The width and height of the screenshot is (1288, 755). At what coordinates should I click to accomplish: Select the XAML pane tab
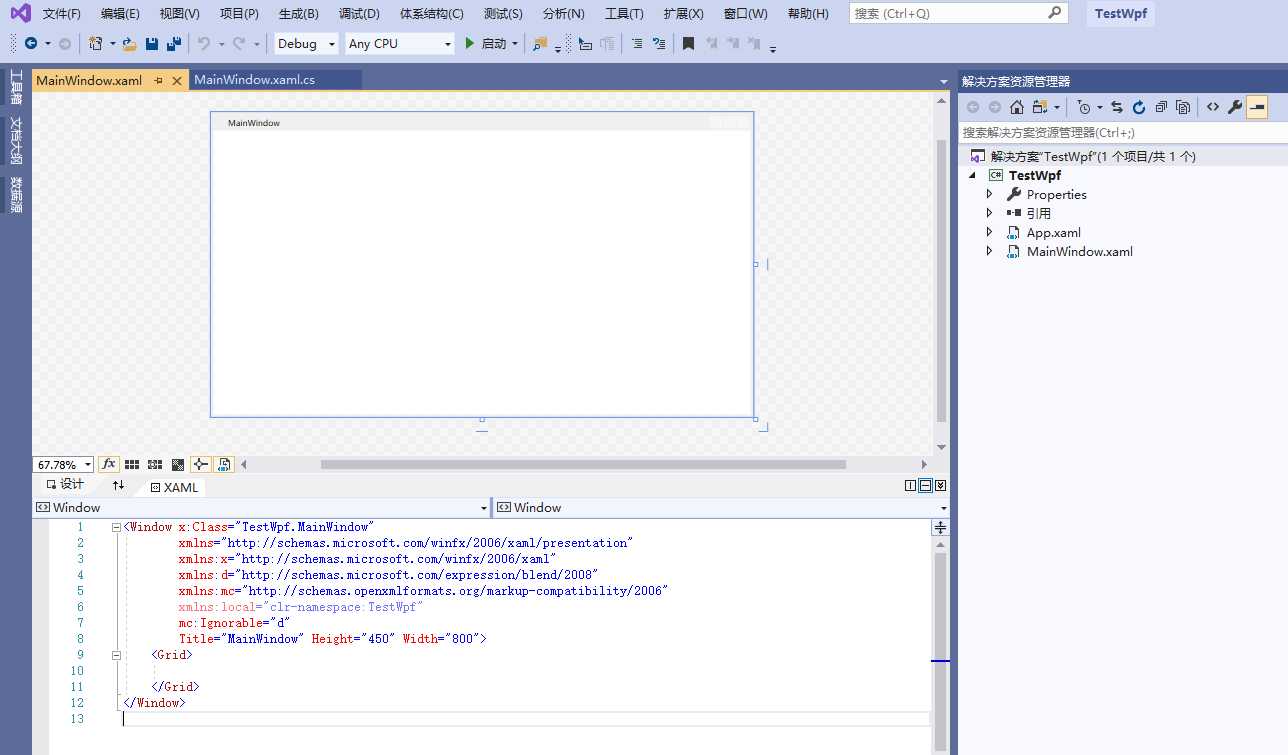174,487
